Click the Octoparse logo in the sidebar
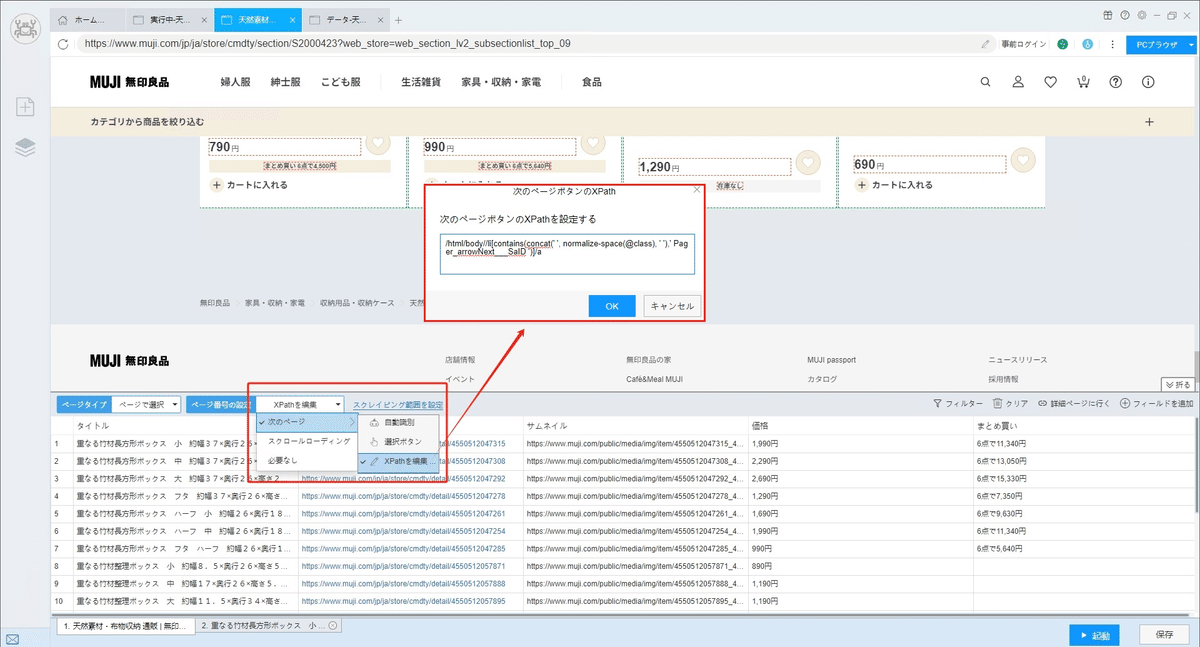1200x647 pixels. [25, 27]
